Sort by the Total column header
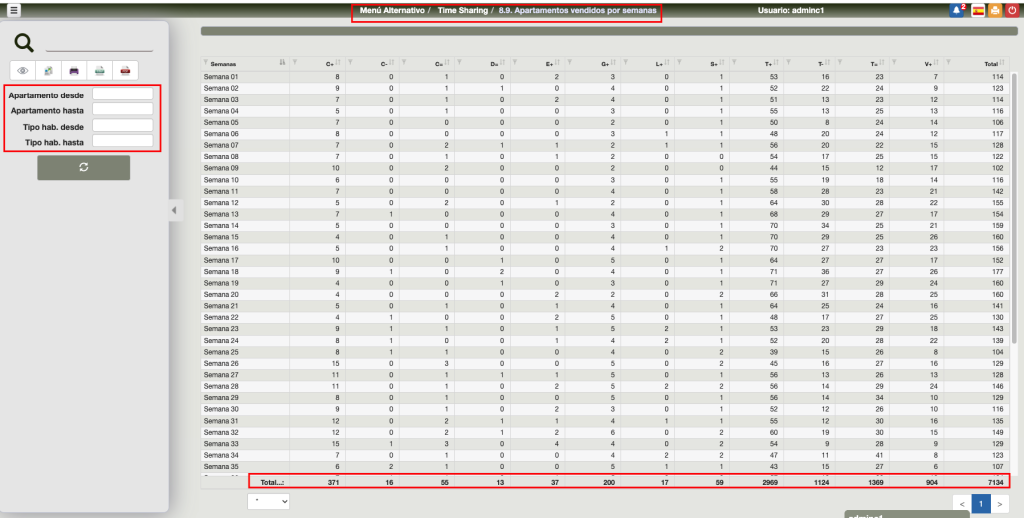 989,63
